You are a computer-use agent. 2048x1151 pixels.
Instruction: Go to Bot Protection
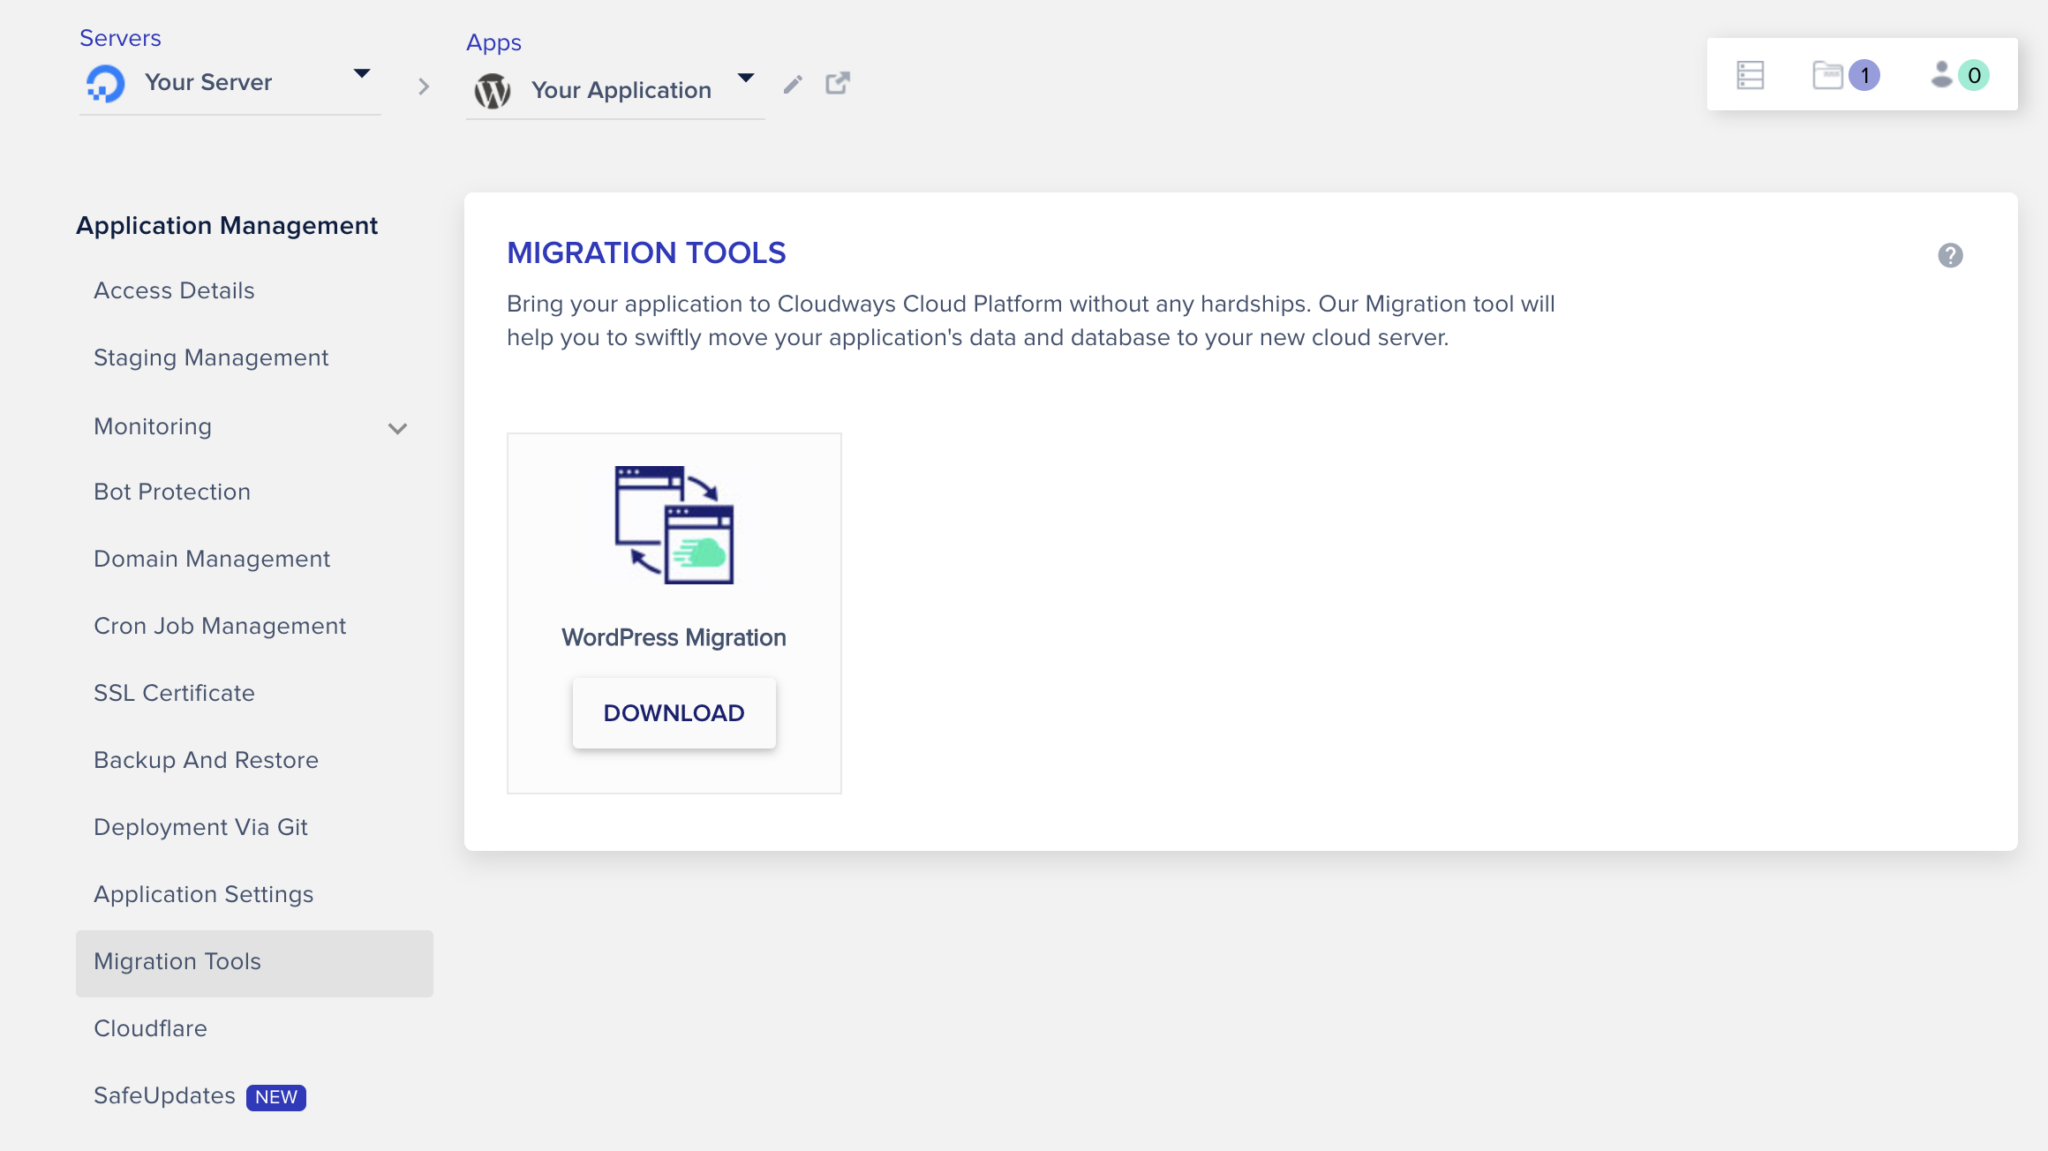click(172, 492)
